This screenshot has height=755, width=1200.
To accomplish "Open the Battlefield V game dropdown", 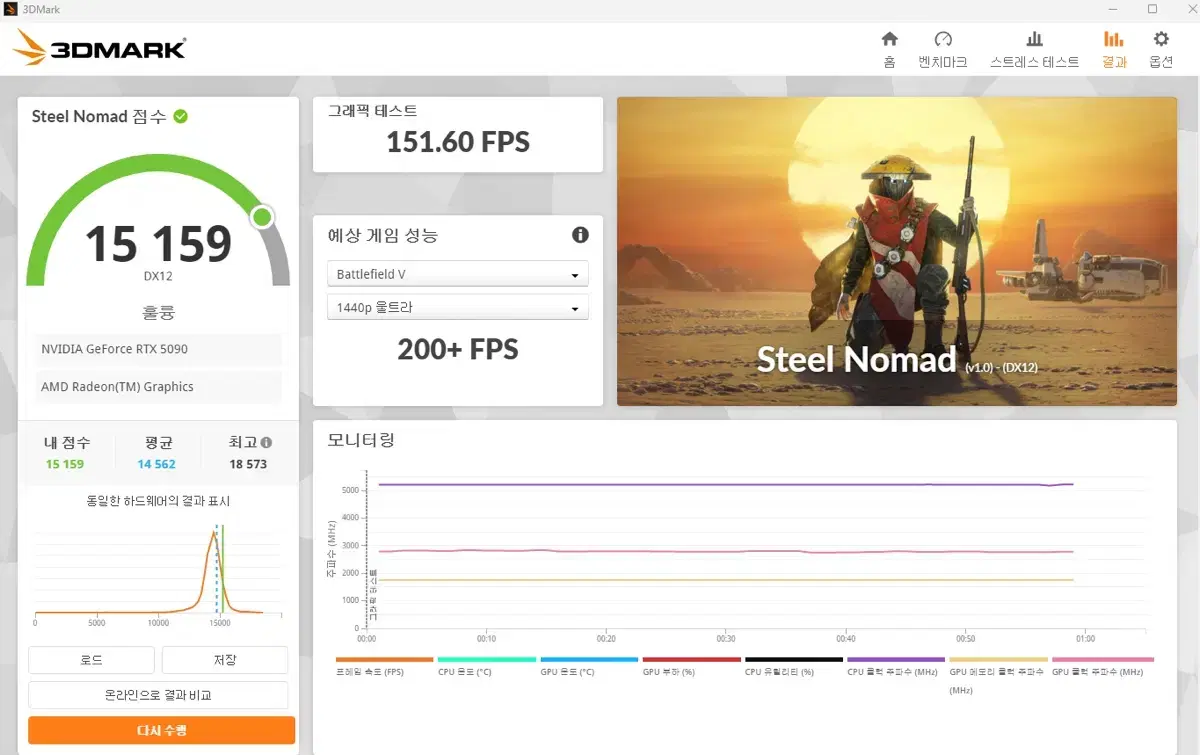I will click(x=457, y=274).
